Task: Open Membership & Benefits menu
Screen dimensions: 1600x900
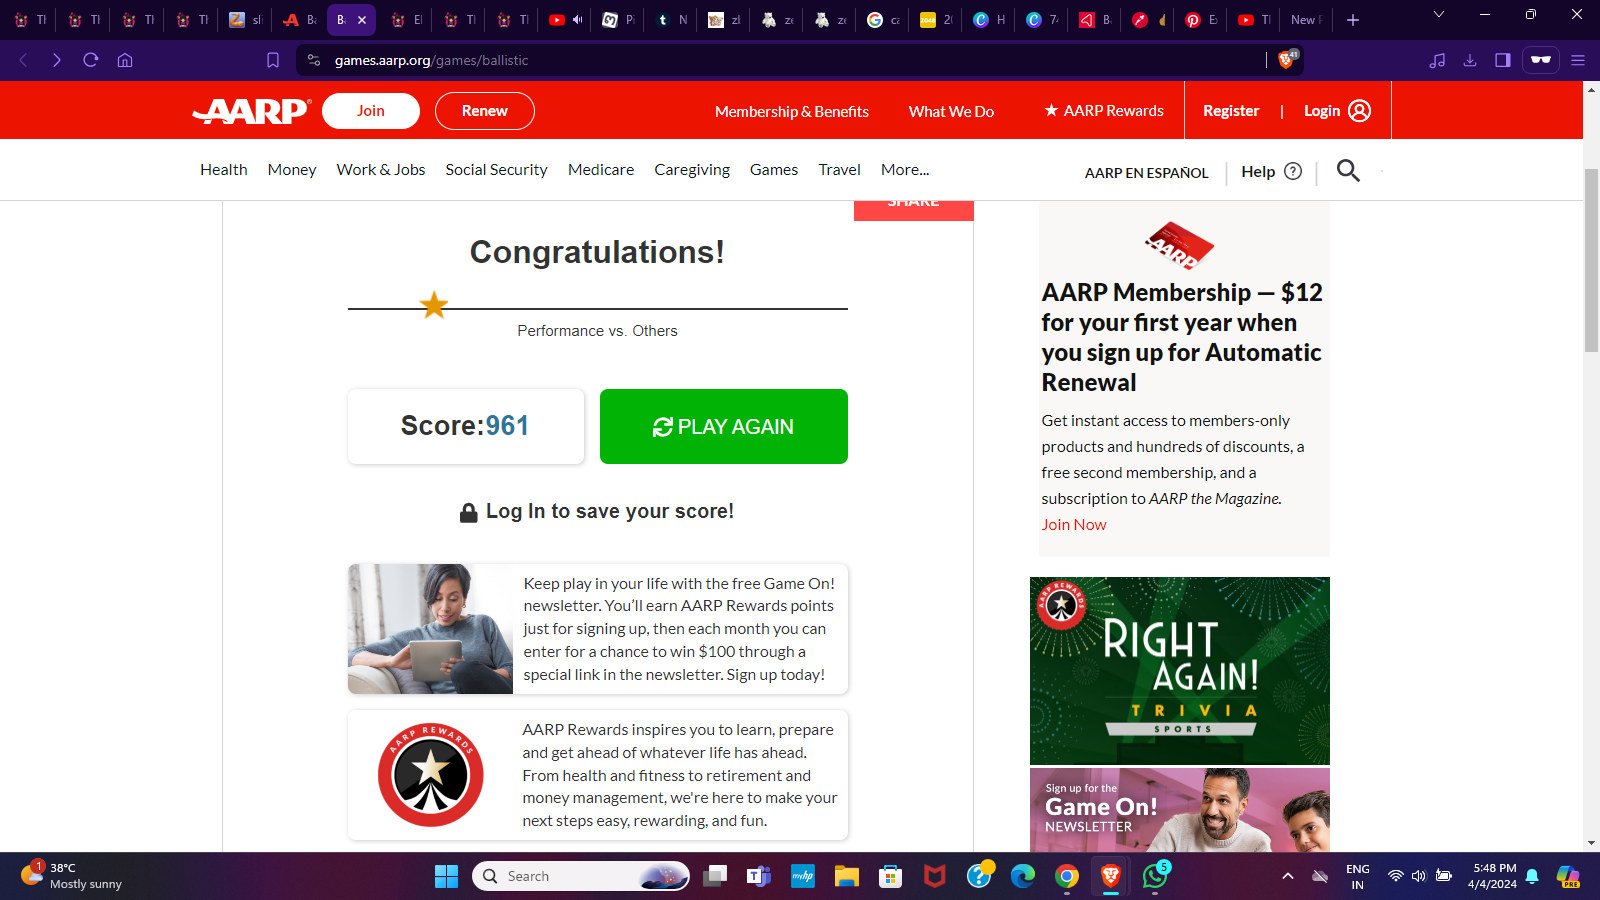Action: (x=792, y=111)
